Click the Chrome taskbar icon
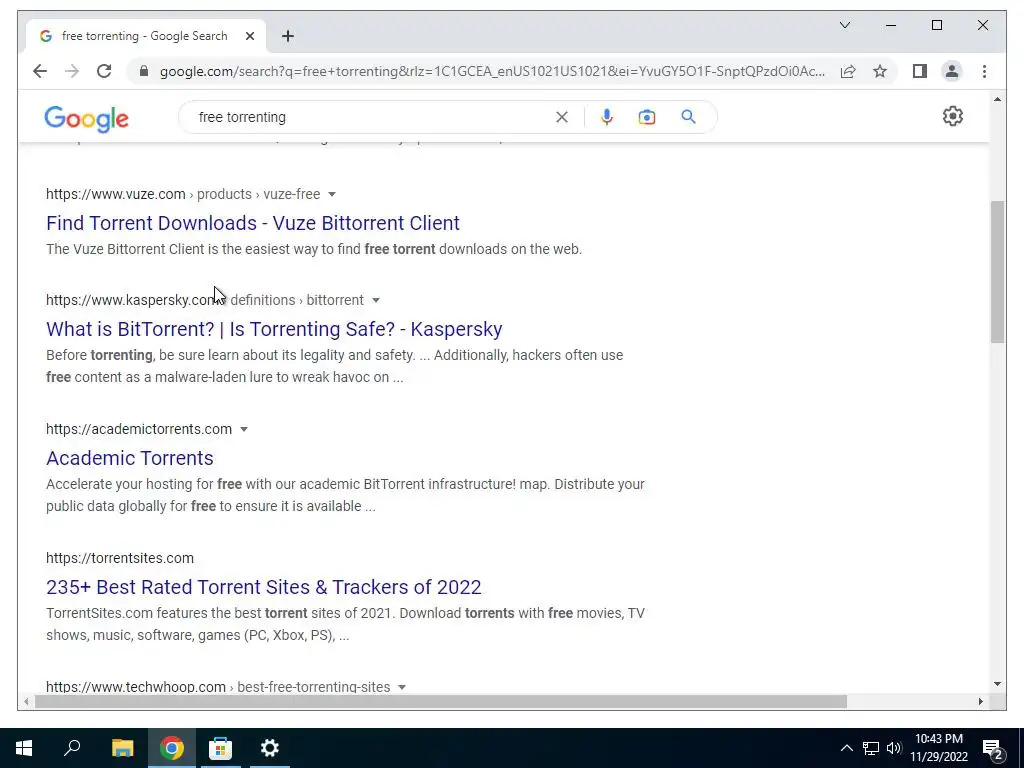 [171, 748]
